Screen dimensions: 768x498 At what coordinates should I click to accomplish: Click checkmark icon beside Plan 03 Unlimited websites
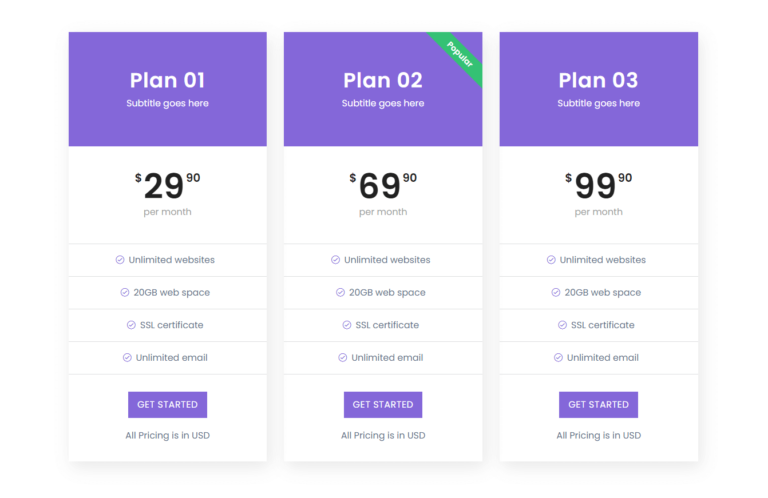click(551, 260)
